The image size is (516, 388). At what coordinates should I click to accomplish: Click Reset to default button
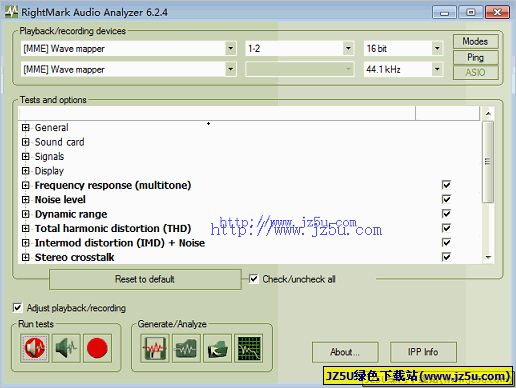point(145,279)
